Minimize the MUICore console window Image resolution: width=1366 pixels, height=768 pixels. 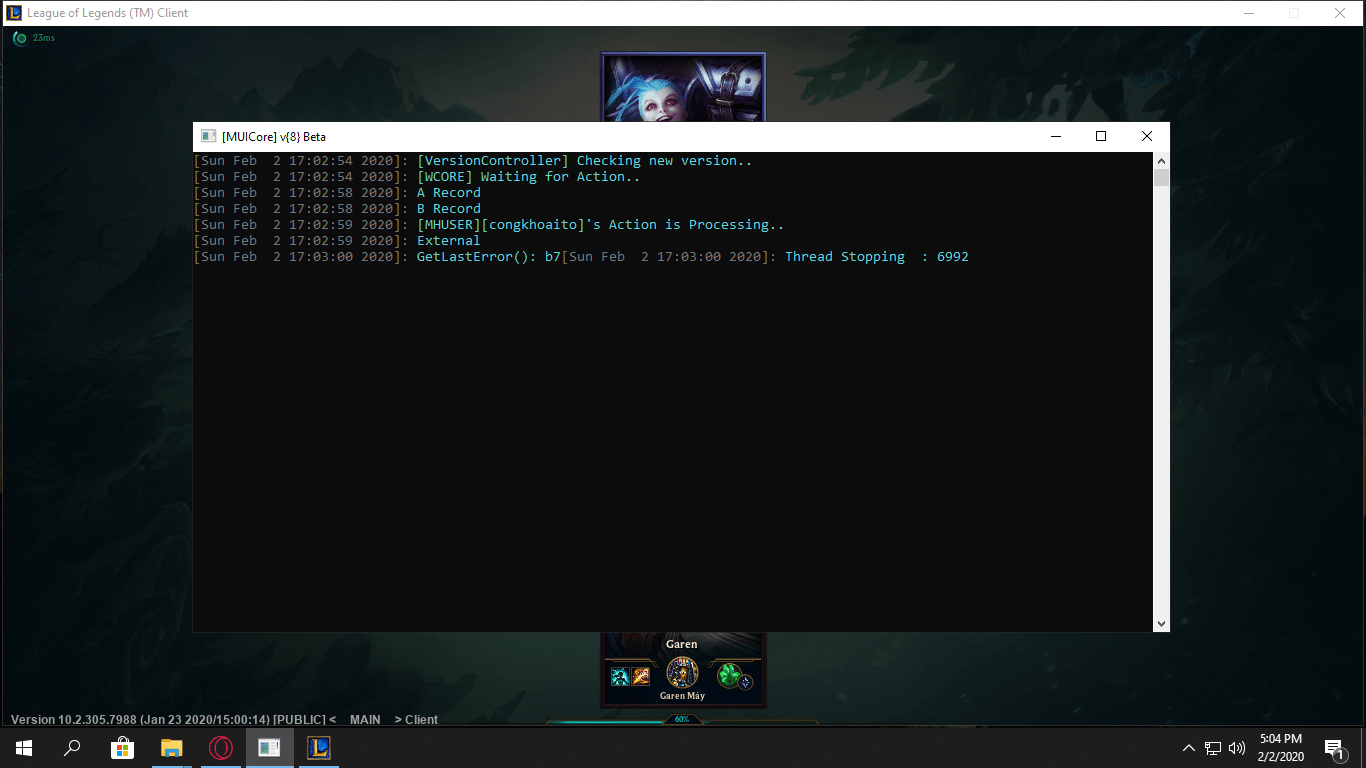pos(1055,136)
